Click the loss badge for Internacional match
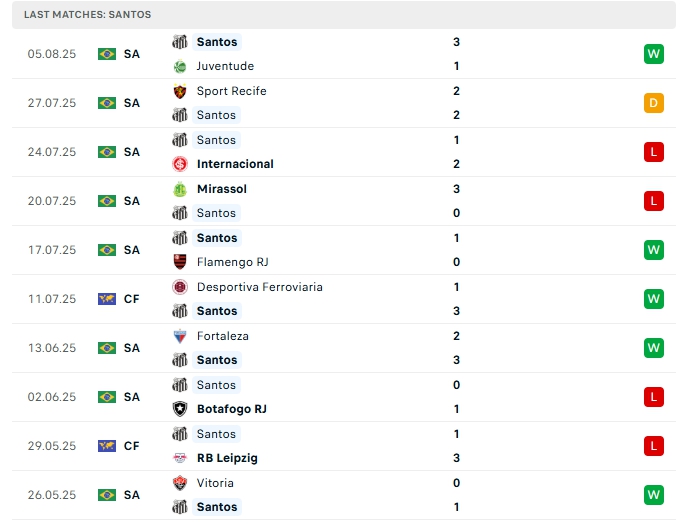687x524 pixels. [x=654, y=152]
